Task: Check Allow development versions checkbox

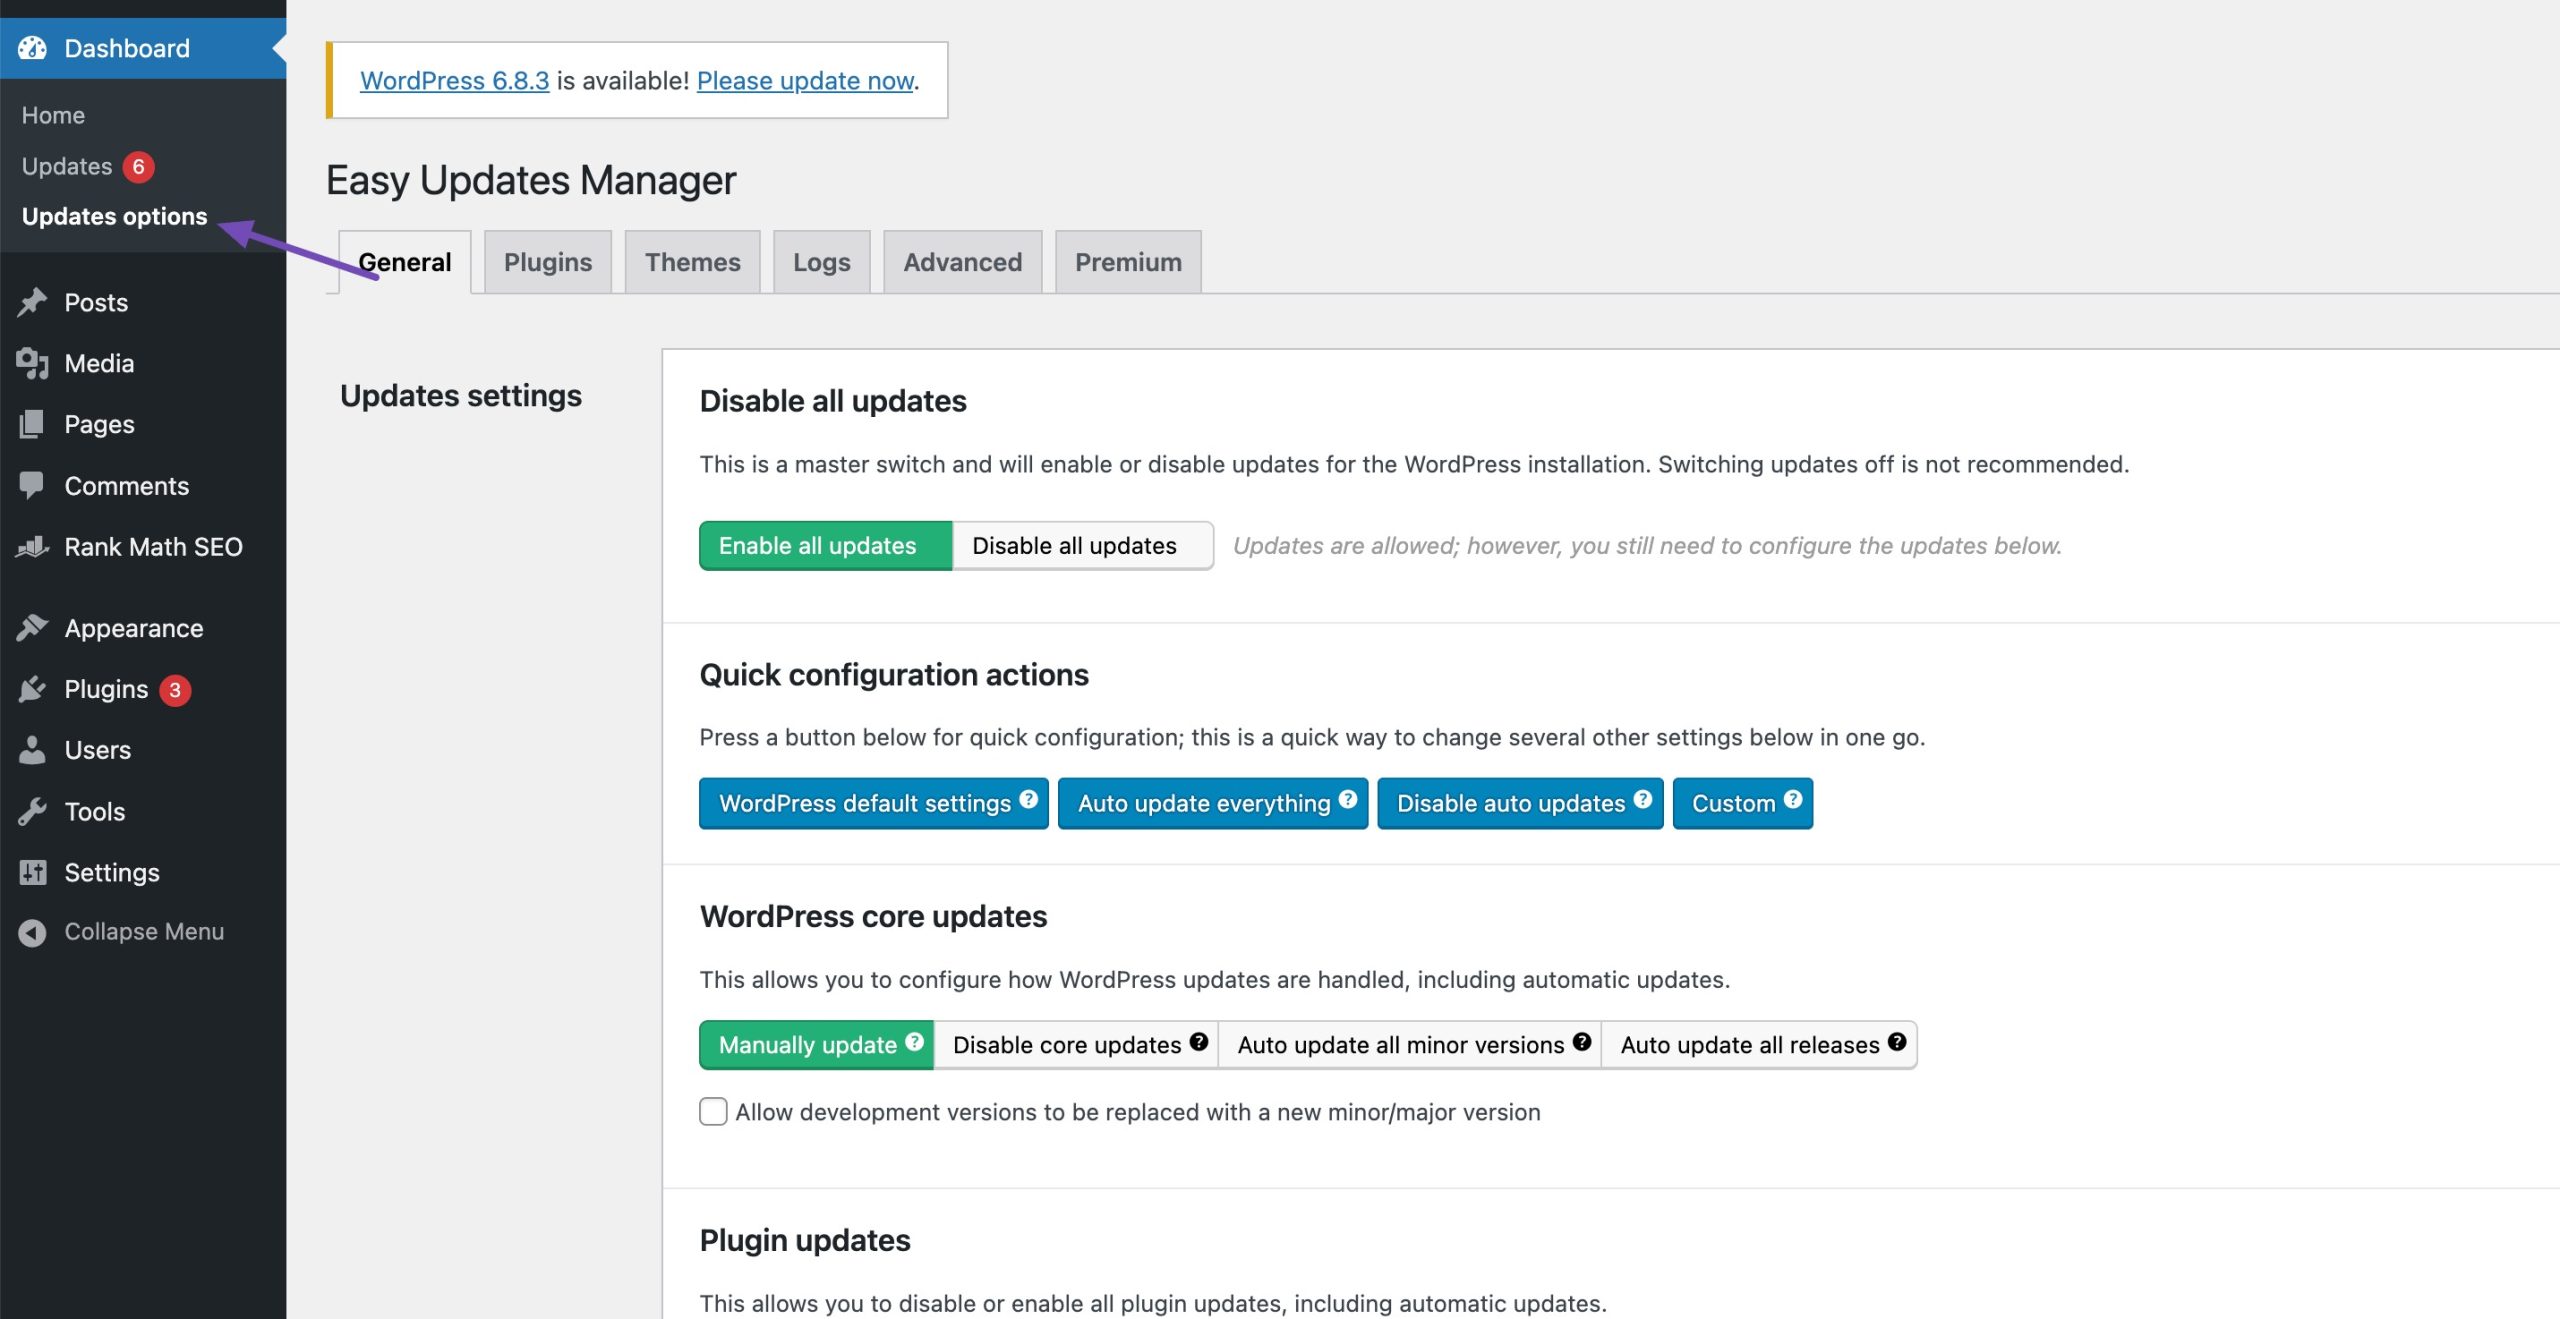Action: (x=713, y=1111)
